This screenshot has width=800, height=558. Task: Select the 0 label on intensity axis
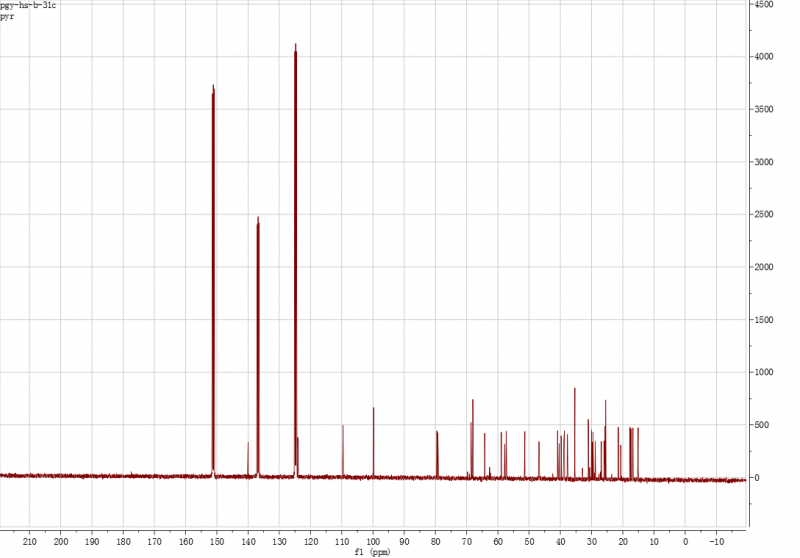pyautogui.click(x=757, y=478)
